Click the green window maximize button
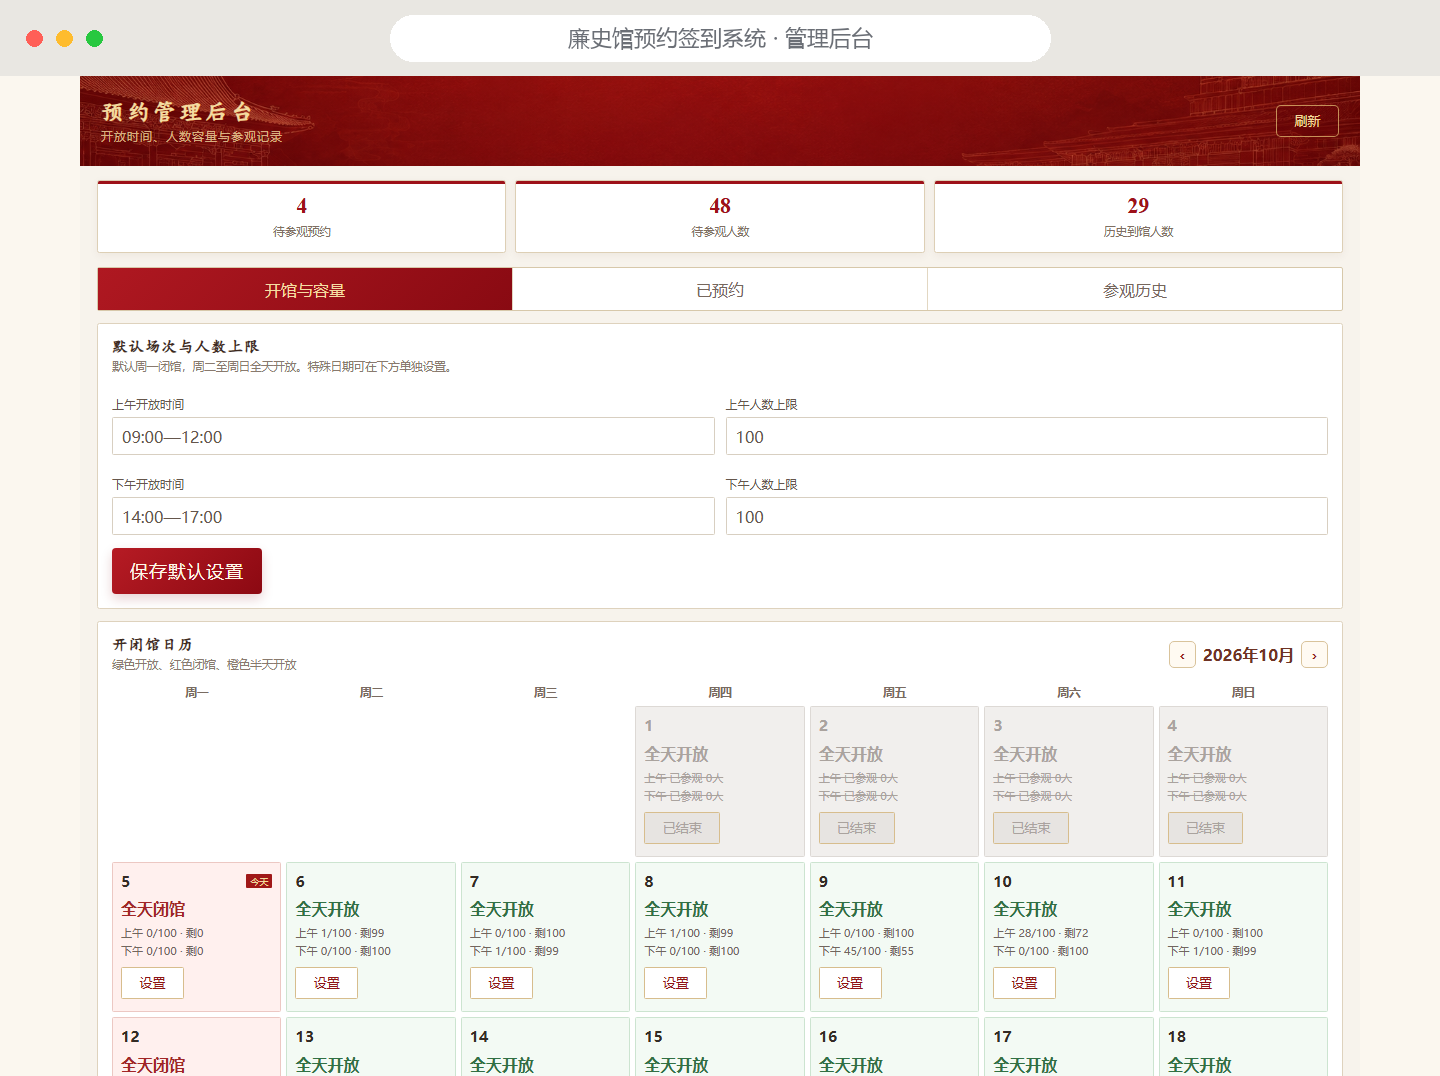The image size is (1440, 1076). (95, 38)
